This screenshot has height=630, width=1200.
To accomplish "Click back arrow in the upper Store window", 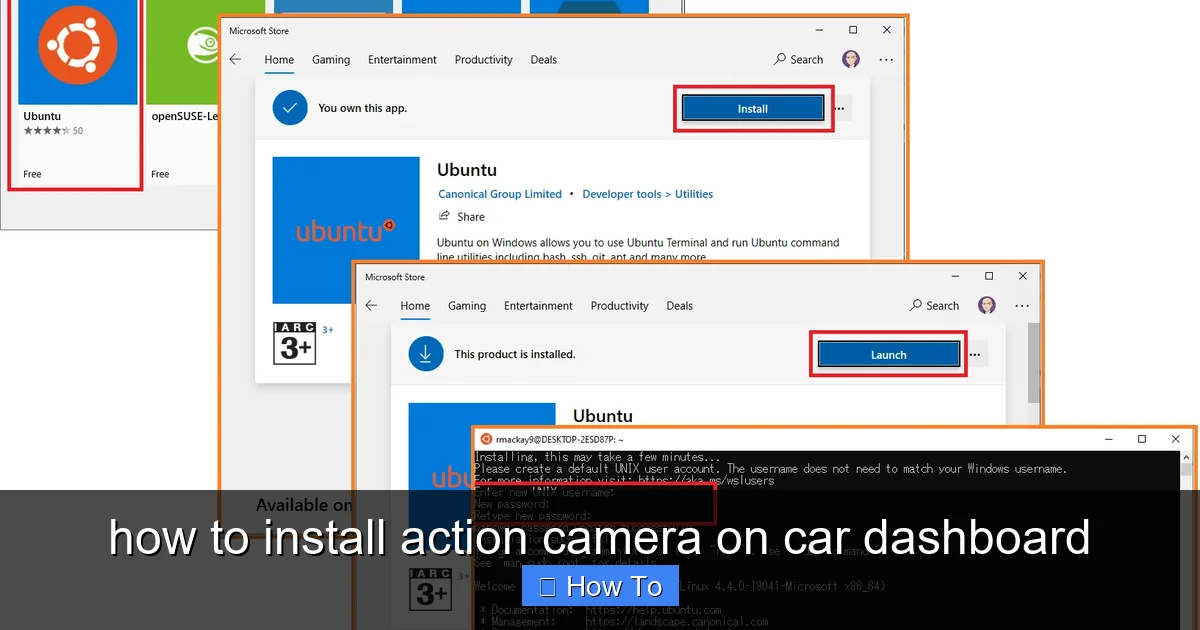I will click(235, 60).
